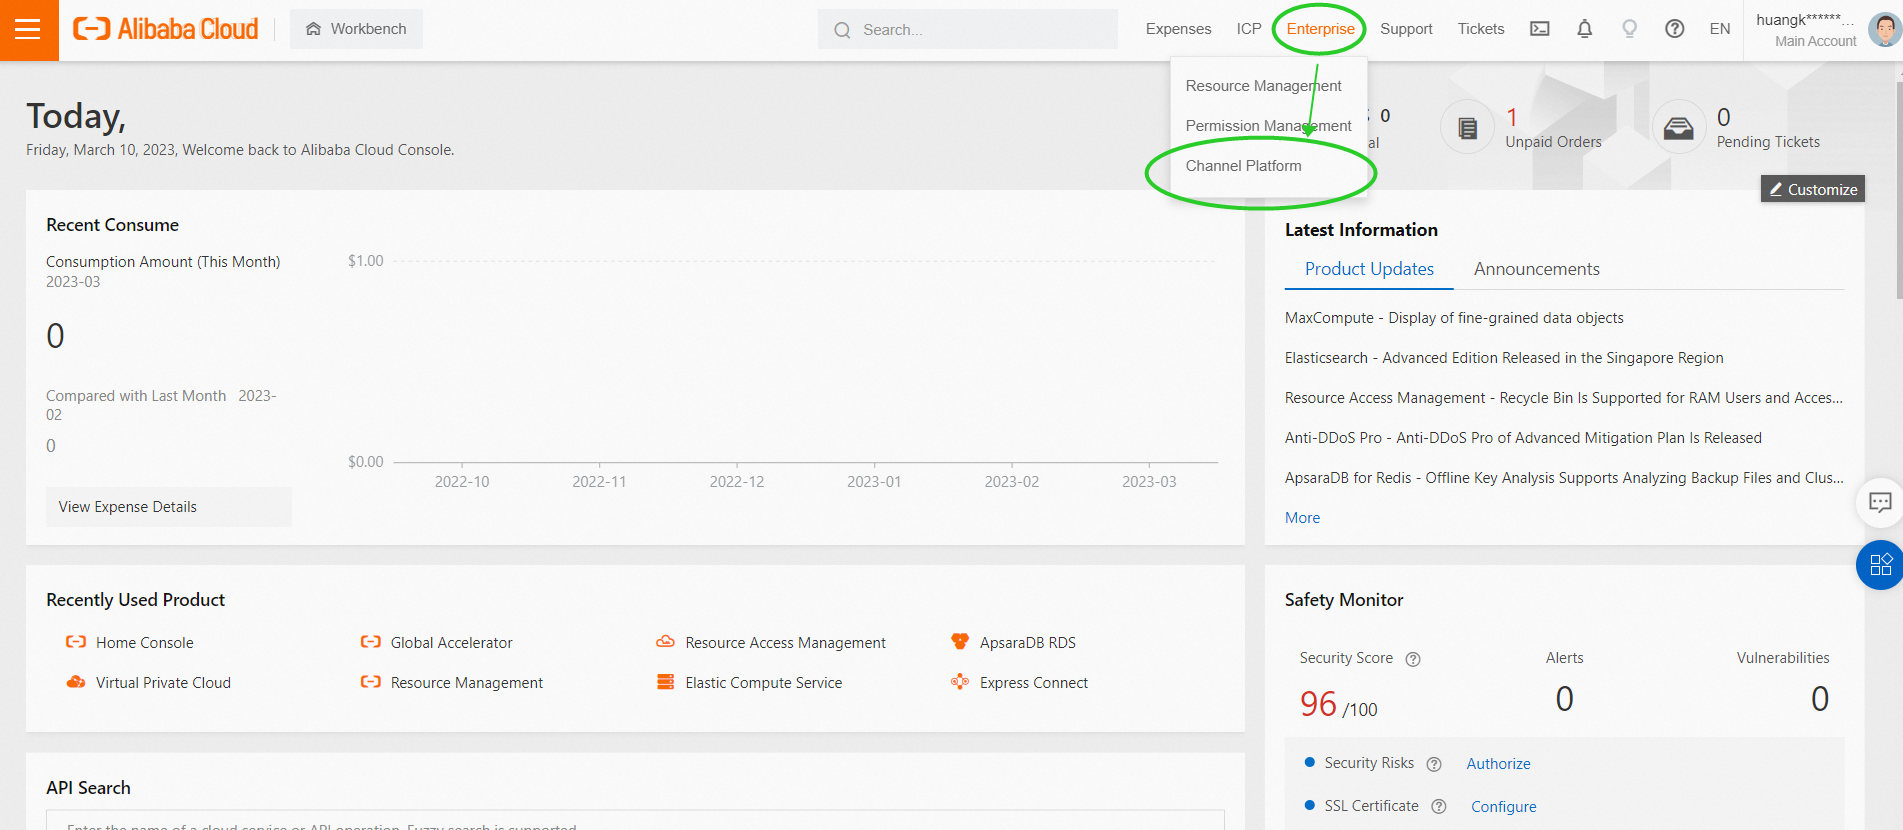Click the ApsaraDB RDS product icon
Screen dimensions: 1903x830
960,642
